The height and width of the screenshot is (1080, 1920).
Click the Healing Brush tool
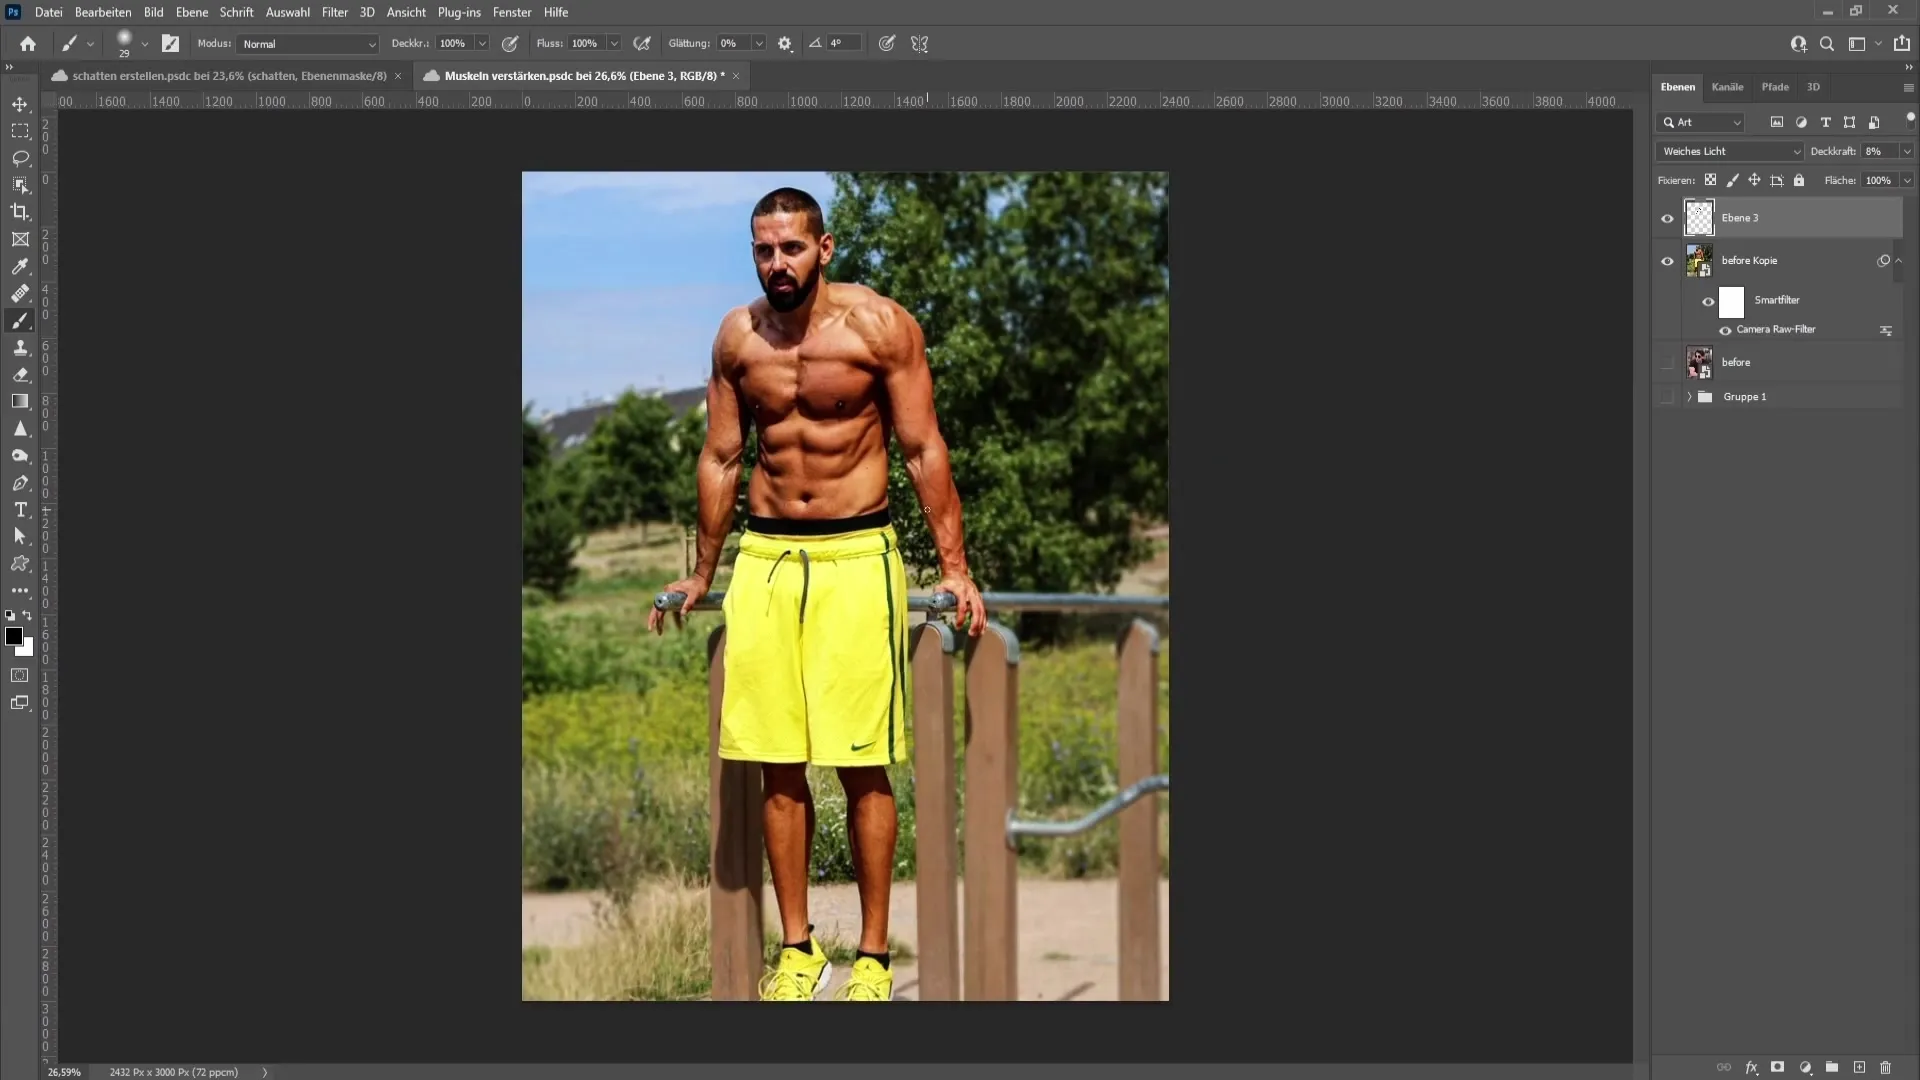[x=20, y=293]
